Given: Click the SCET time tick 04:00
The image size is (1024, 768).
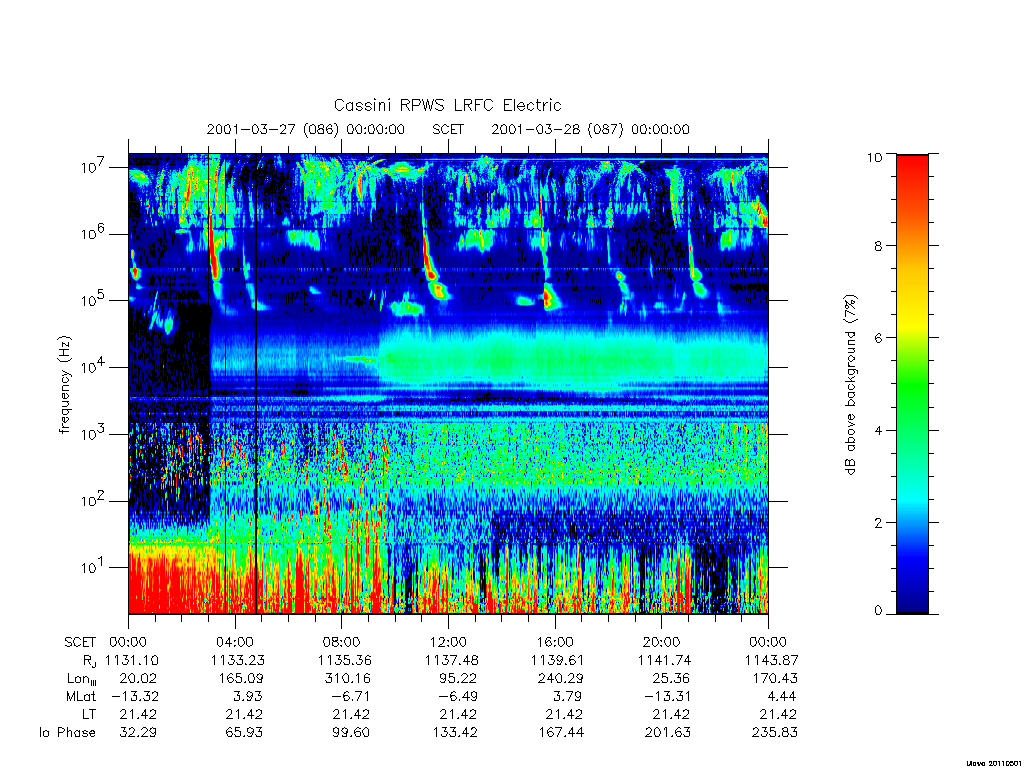Looking at the screenshot, I should point(234,642).
